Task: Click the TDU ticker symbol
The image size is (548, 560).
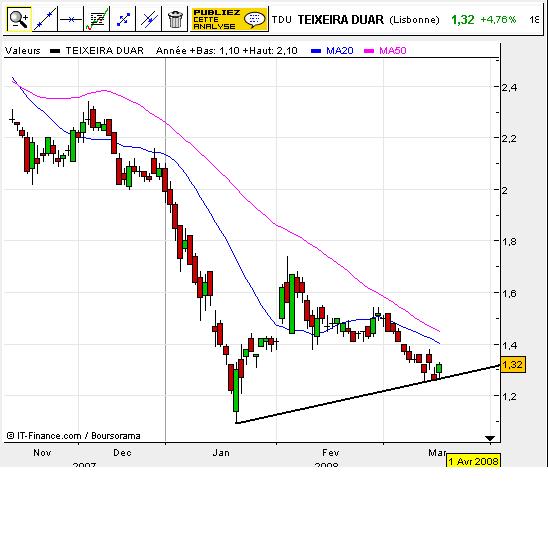Action: click(282, 20)
